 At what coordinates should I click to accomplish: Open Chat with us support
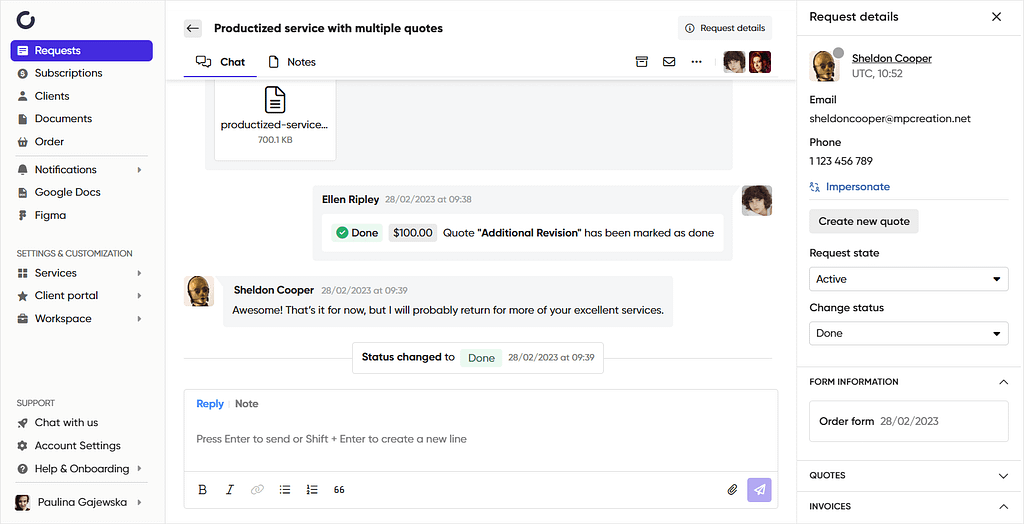tap(66, 423)
